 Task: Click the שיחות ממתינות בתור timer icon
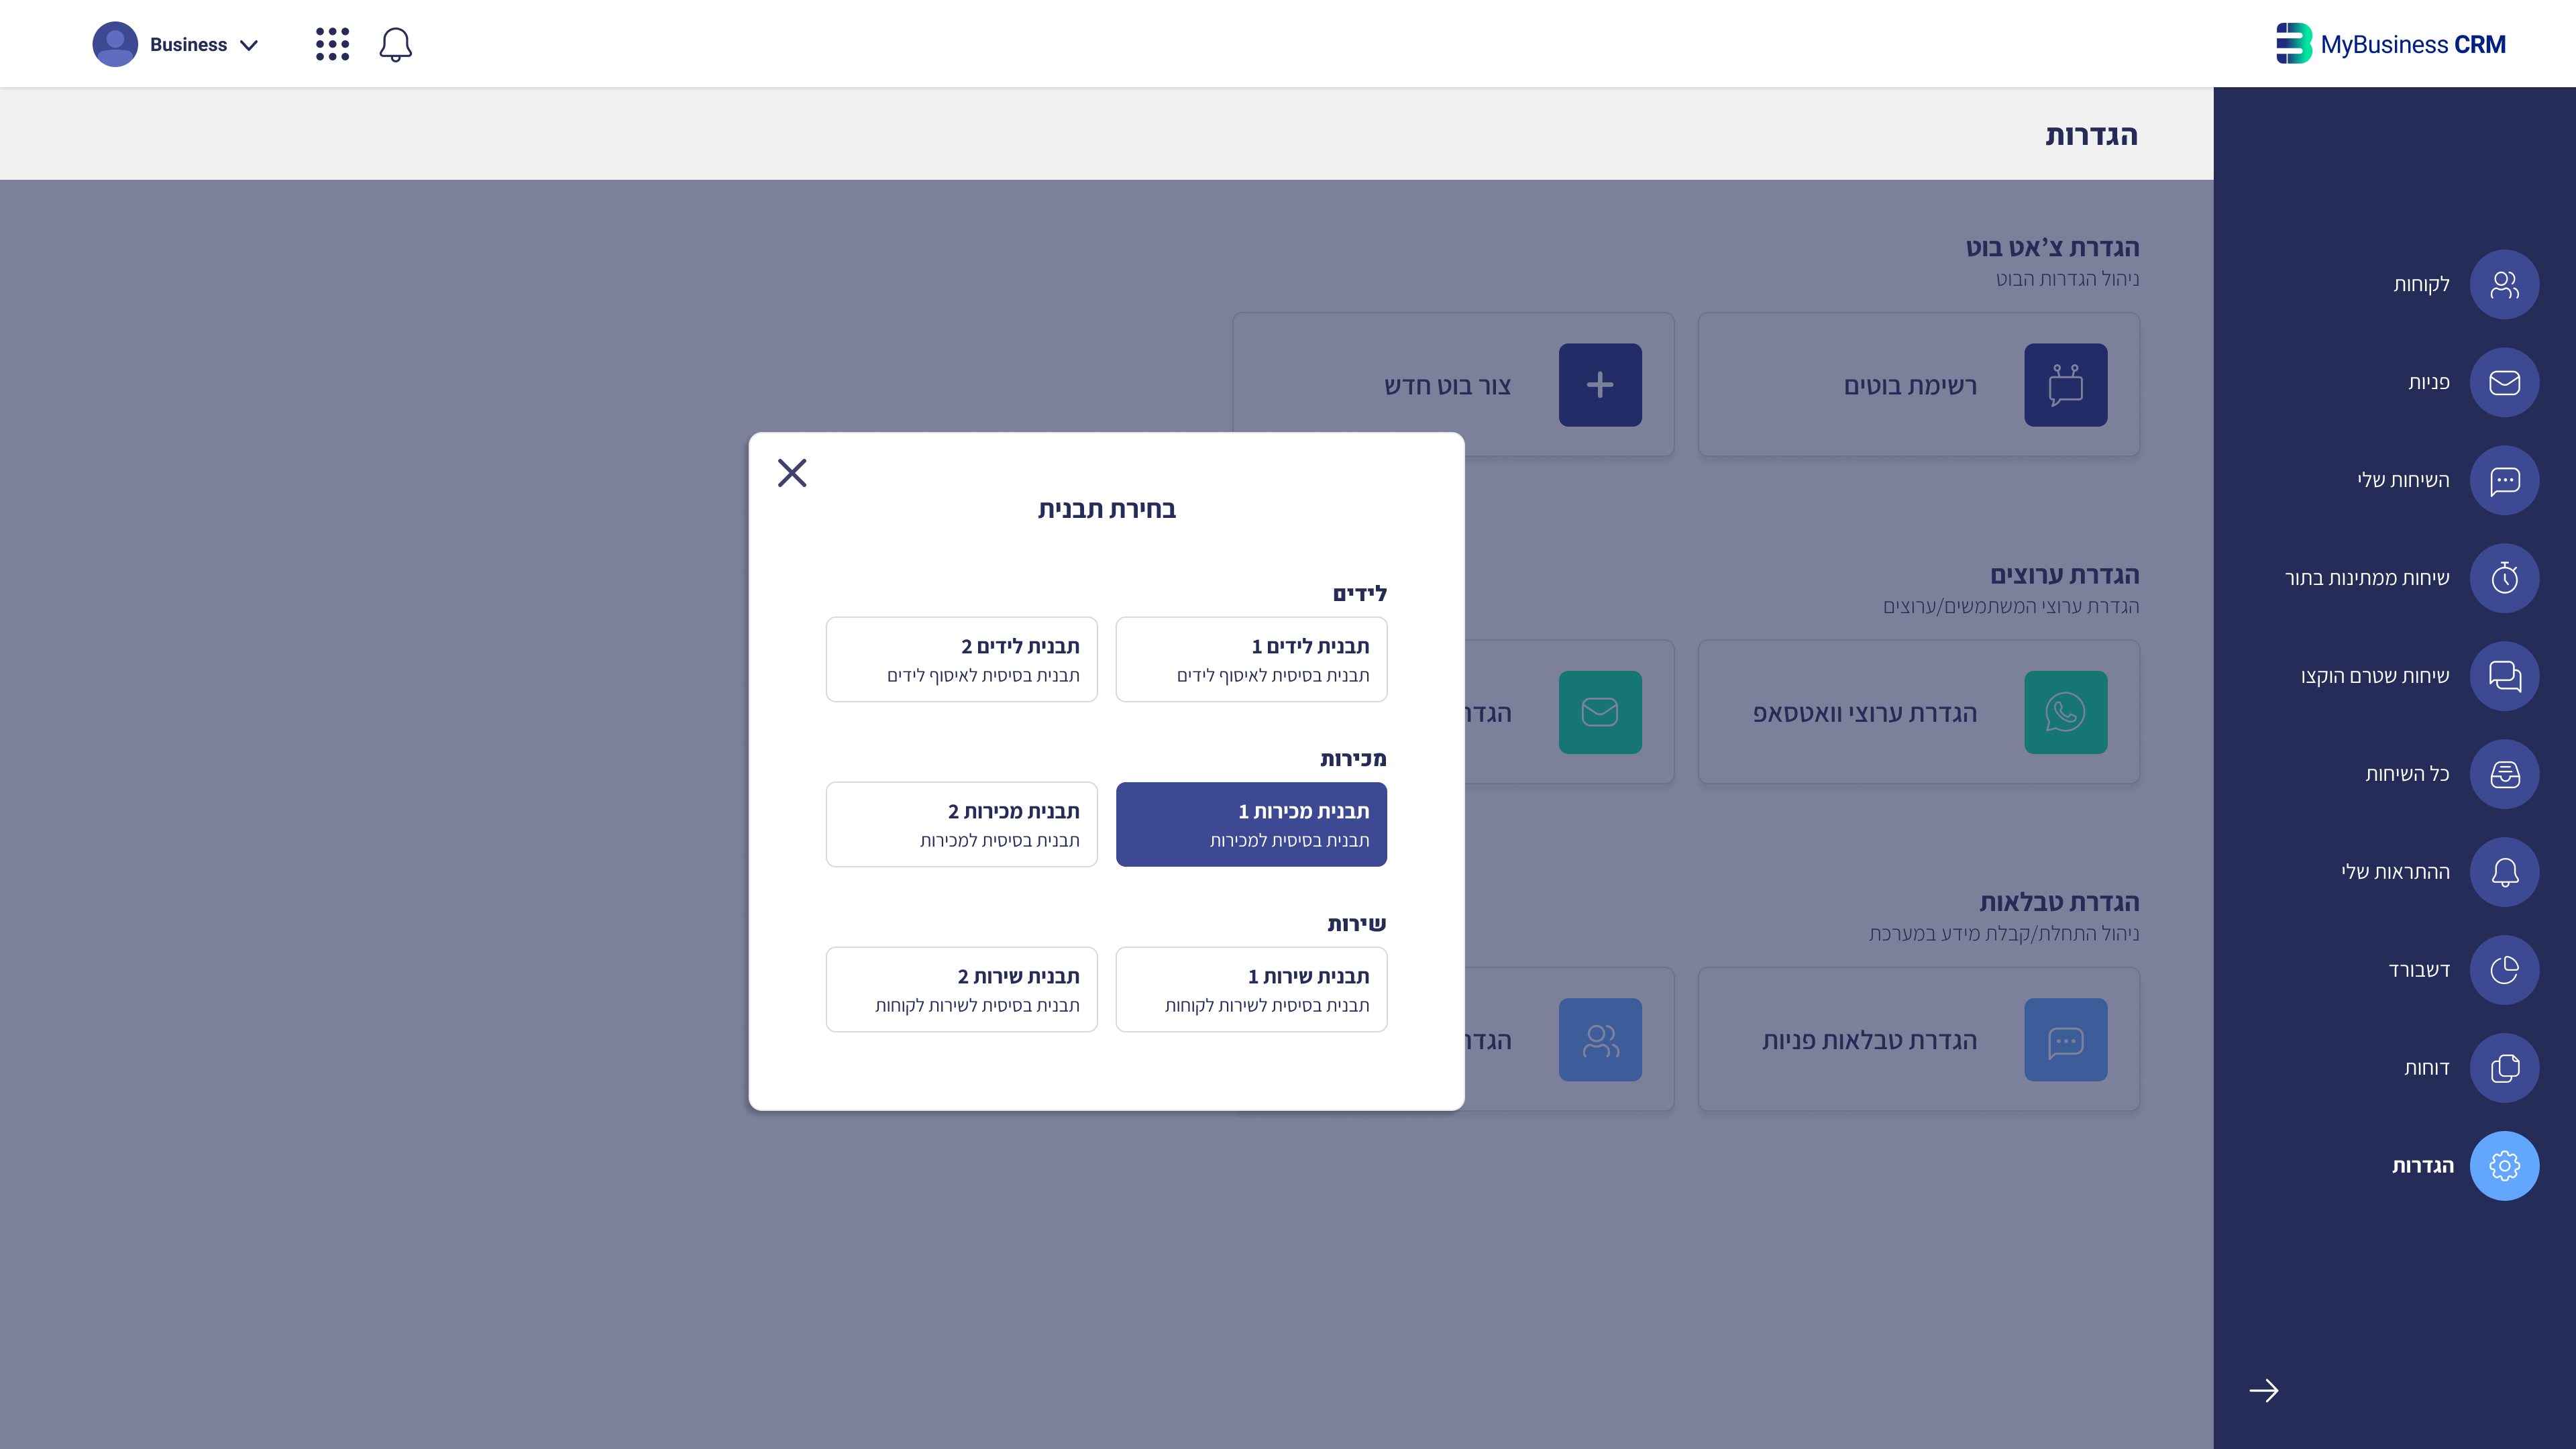(x=2503, y=578)
